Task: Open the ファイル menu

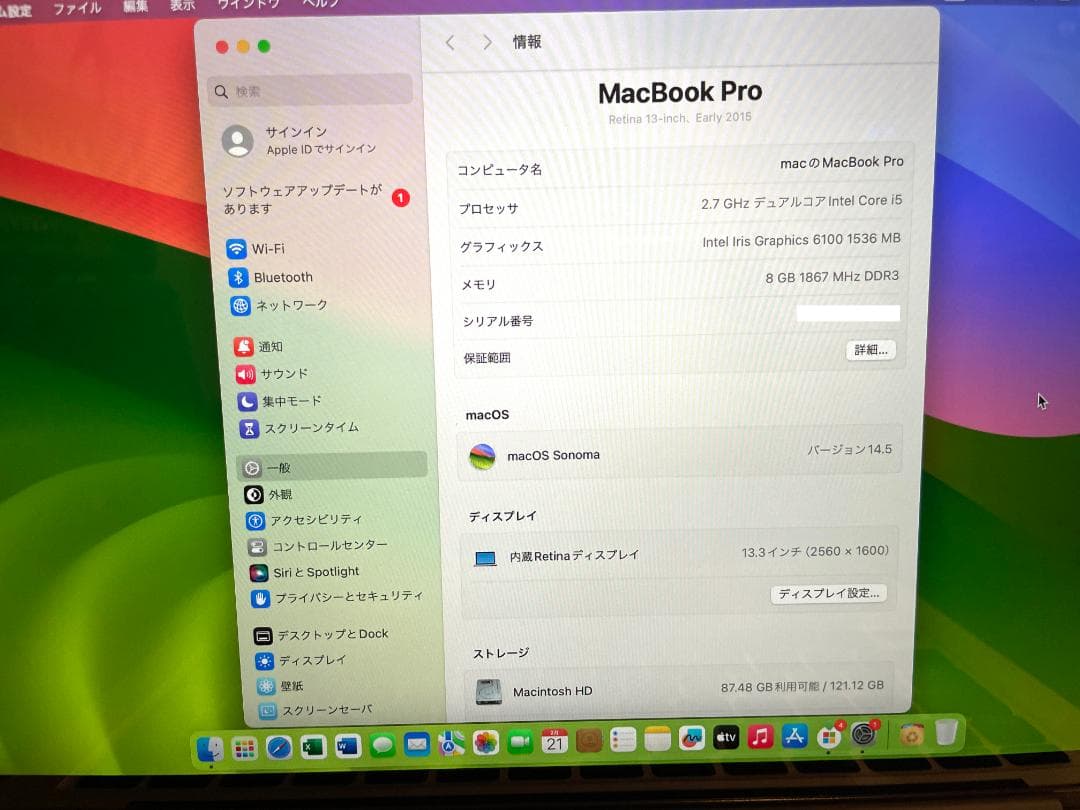Action: click(77, 7)
